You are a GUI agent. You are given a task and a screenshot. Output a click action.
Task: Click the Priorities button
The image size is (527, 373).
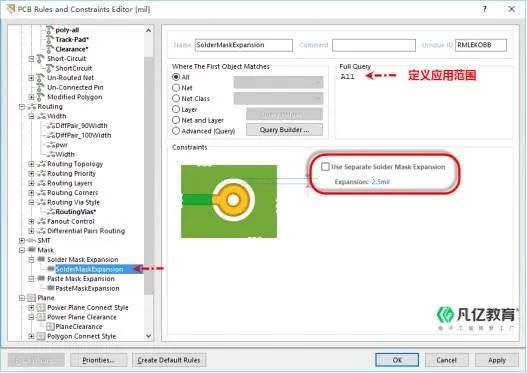coord(98,360)
